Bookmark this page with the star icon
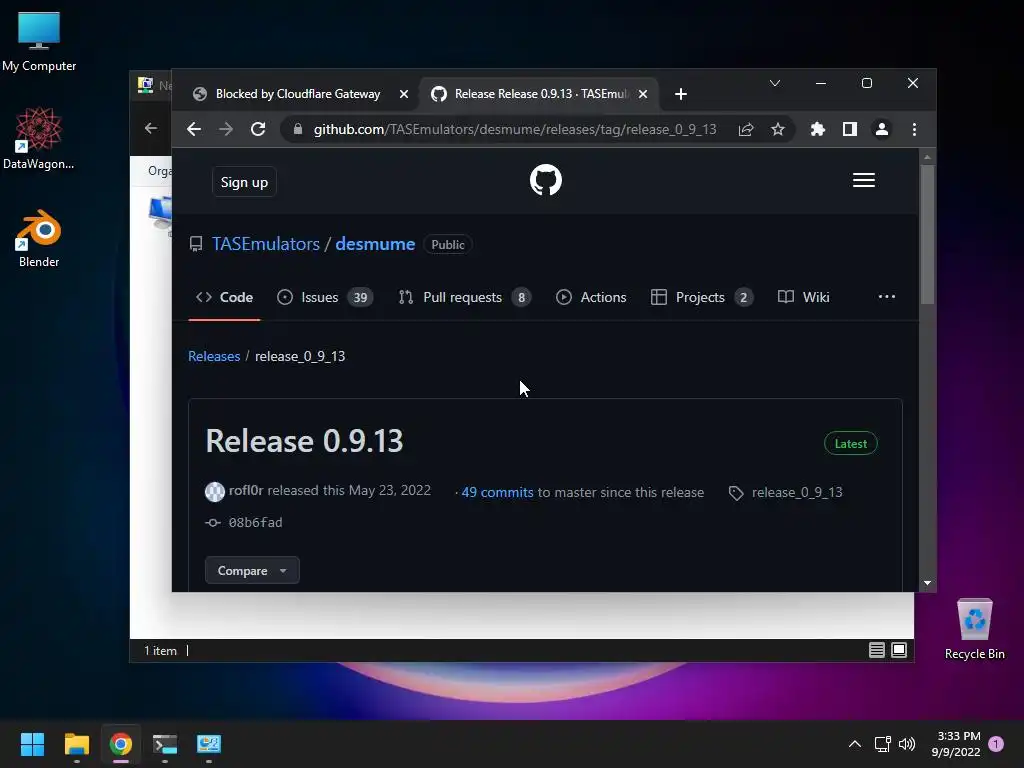Viewport: 1024px width, 768px height. [778, 129]
